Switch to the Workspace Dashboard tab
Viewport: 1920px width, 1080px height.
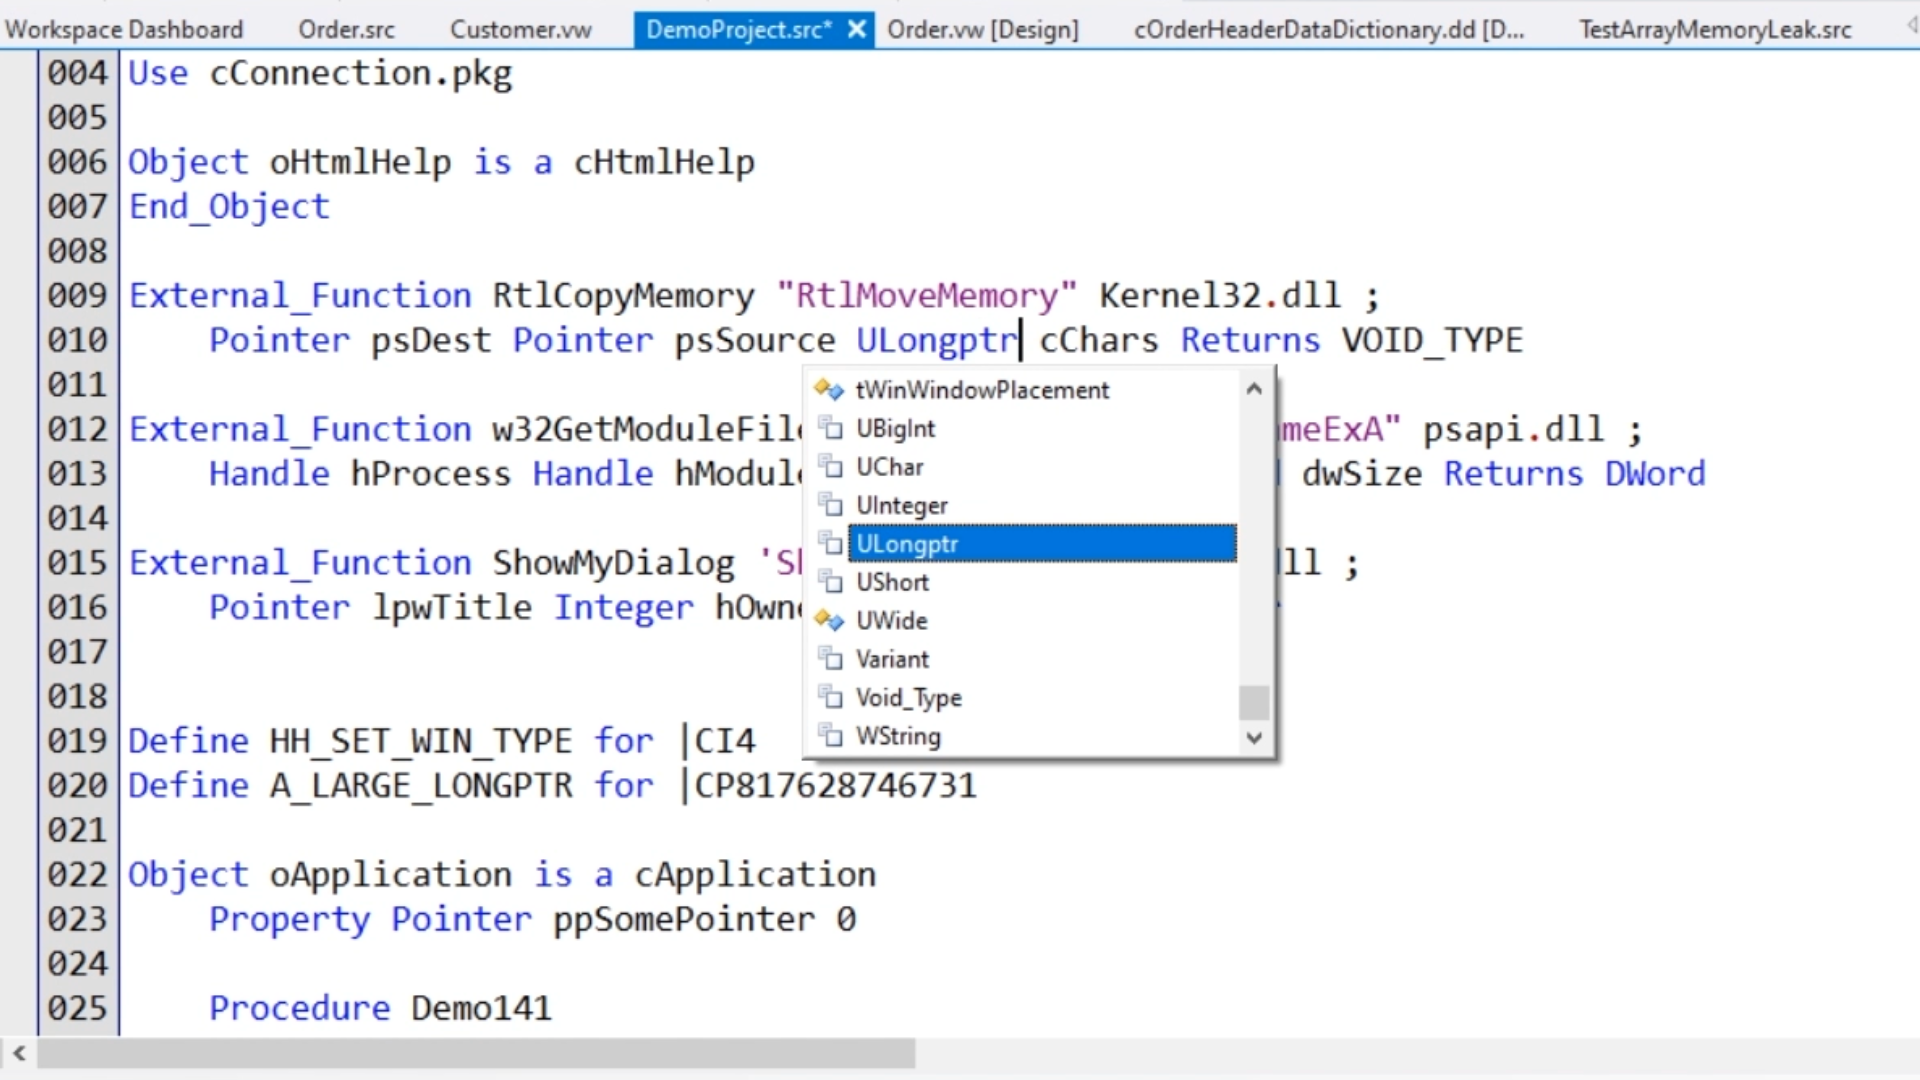[x=124, y=29]
